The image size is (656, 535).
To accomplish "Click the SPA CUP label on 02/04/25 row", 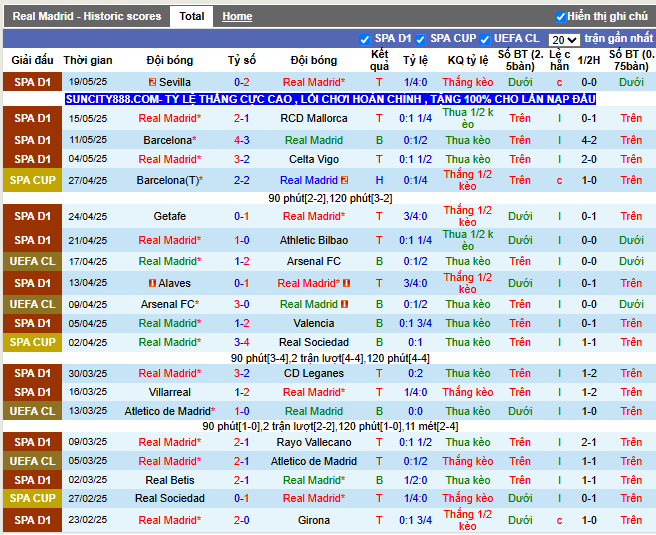I will (x=32, y=342).
